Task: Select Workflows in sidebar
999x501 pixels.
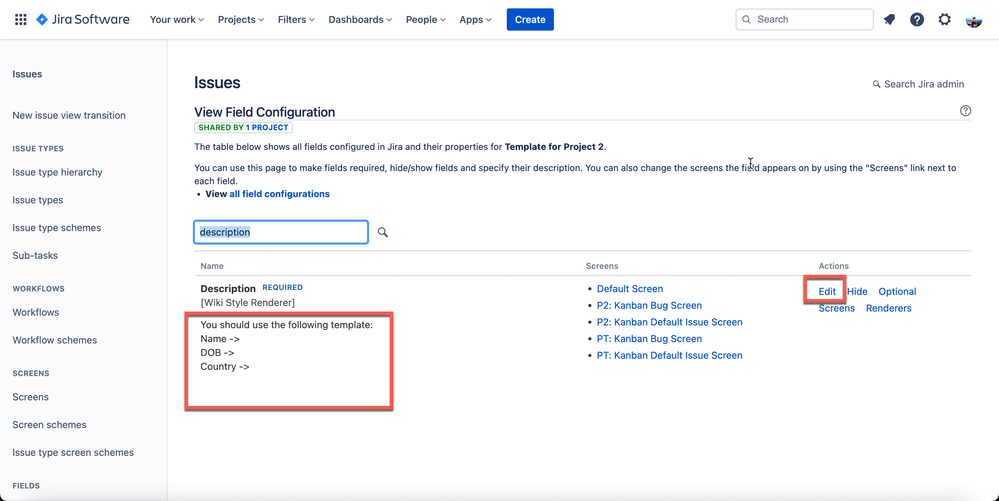Action: [x=36, y=312]
